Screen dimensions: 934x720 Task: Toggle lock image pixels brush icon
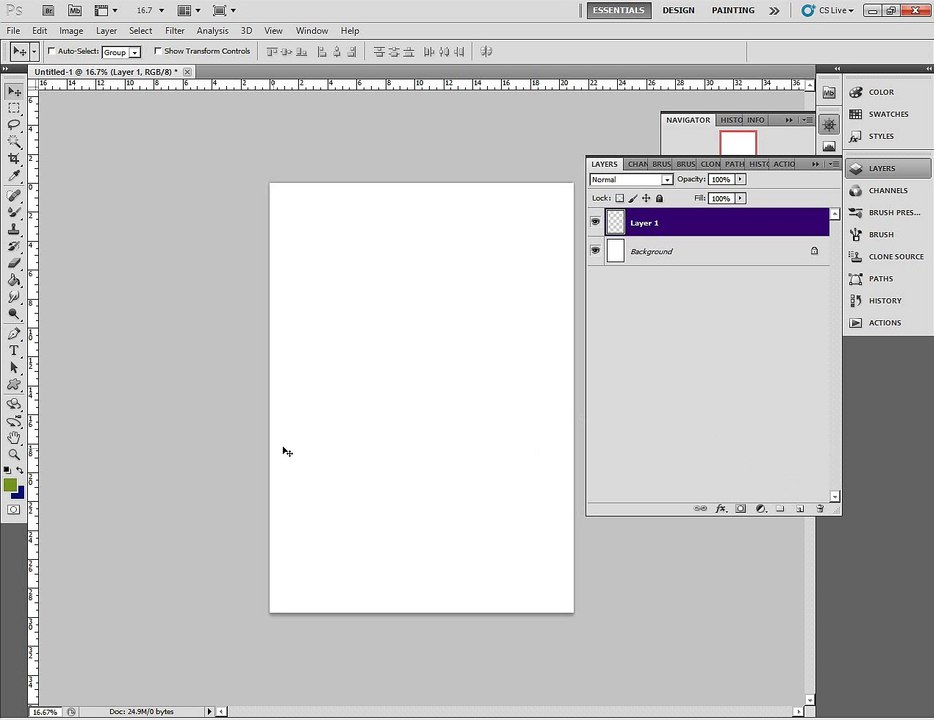pos(633,198)
